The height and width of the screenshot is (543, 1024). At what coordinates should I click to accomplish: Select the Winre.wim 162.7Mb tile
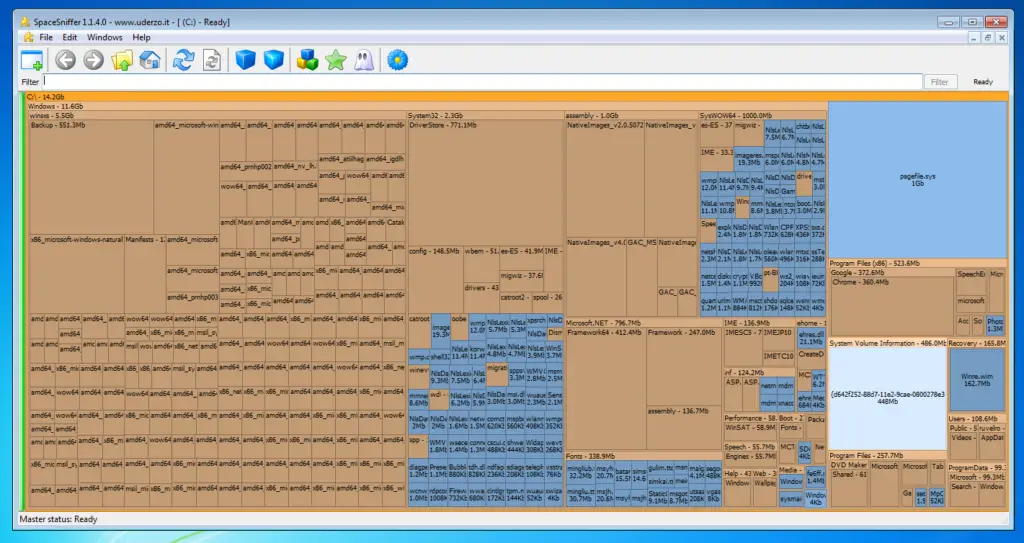coord(977,380)
